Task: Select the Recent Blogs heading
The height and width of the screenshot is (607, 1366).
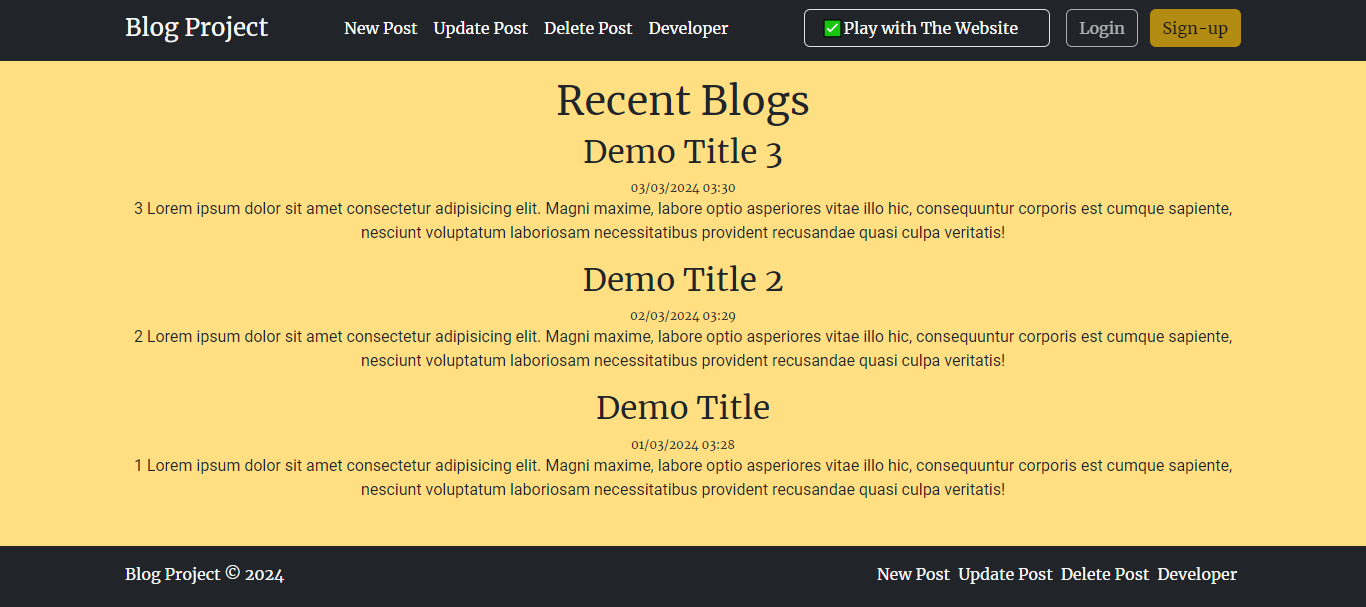Action: (x=683, y=100)
